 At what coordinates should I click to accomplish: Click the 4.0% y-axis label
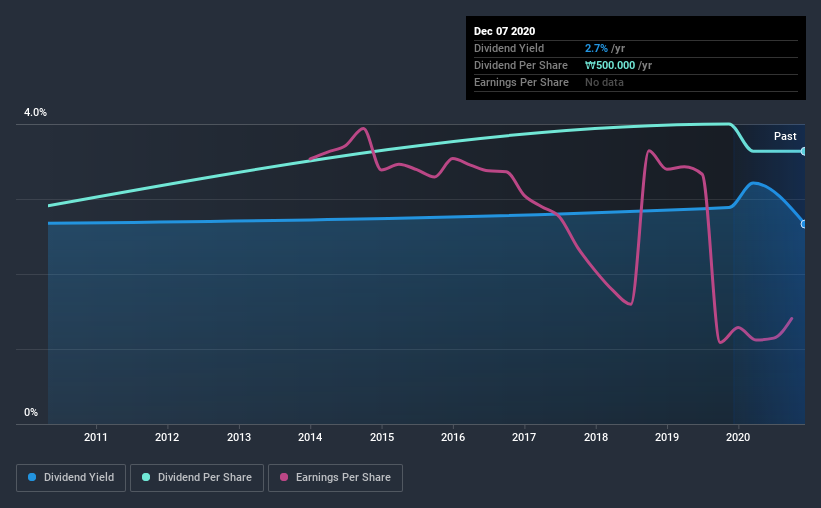35,113
